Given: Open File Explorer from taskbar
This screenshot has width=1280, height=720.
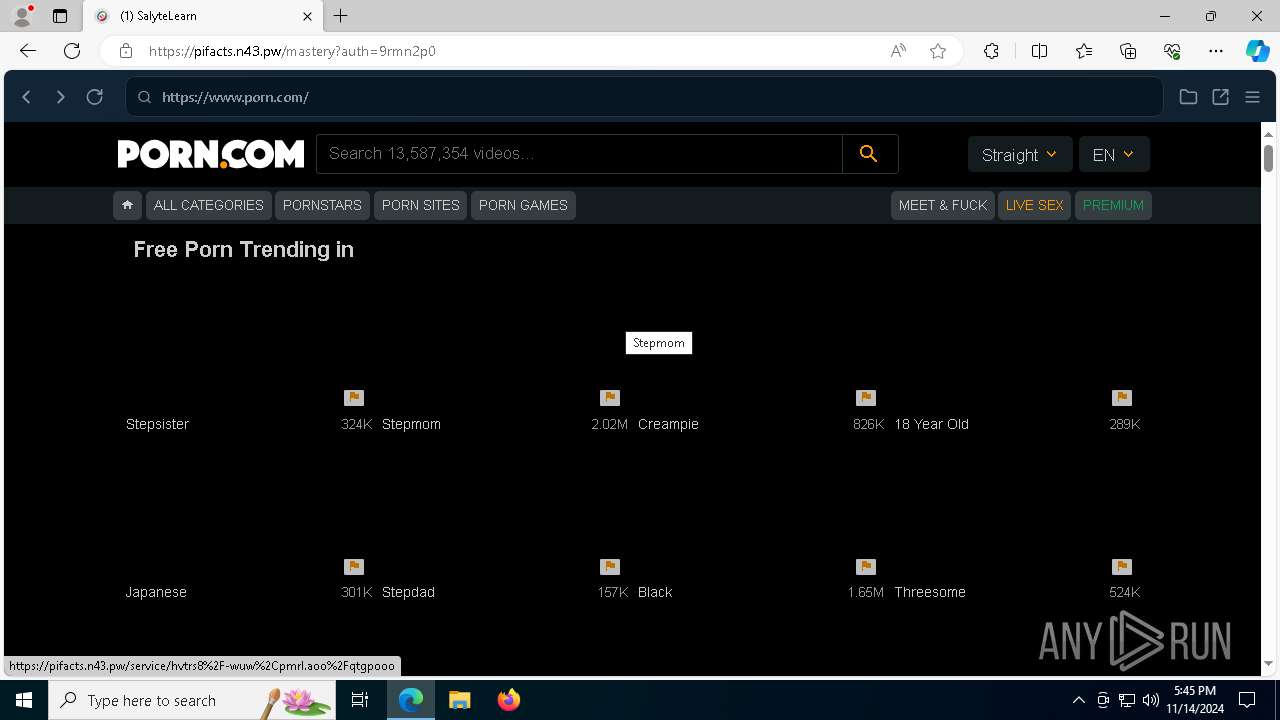Looking at the screenshot, I should (x=460, y=700).
